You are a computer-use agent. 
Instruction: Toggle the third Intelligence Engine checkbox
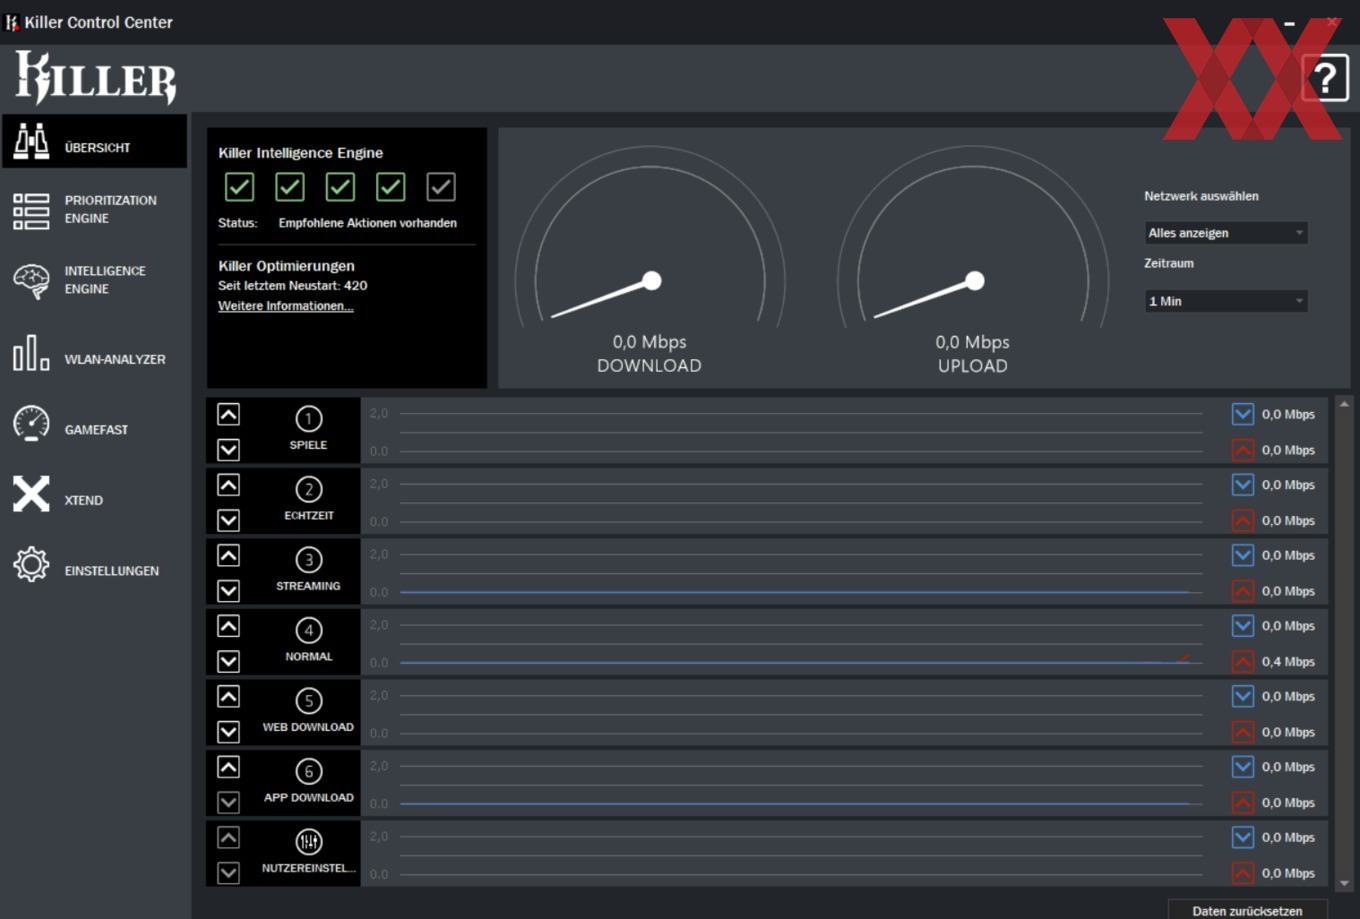340,187
